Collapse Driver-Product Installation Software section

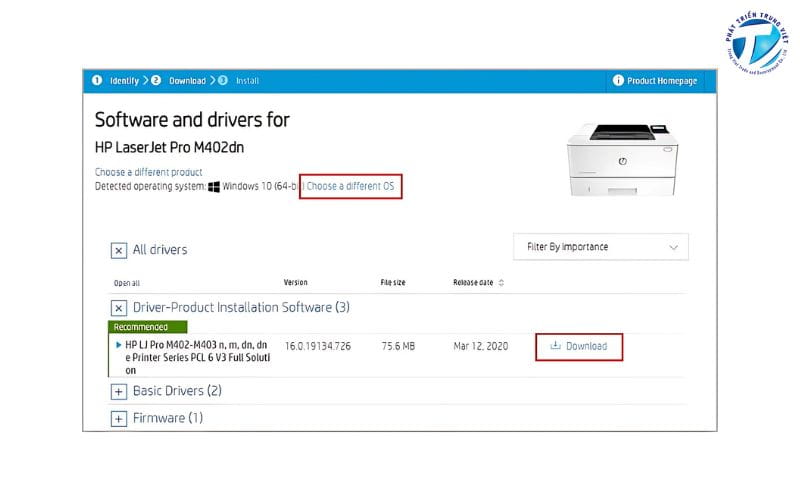point(118,308)
